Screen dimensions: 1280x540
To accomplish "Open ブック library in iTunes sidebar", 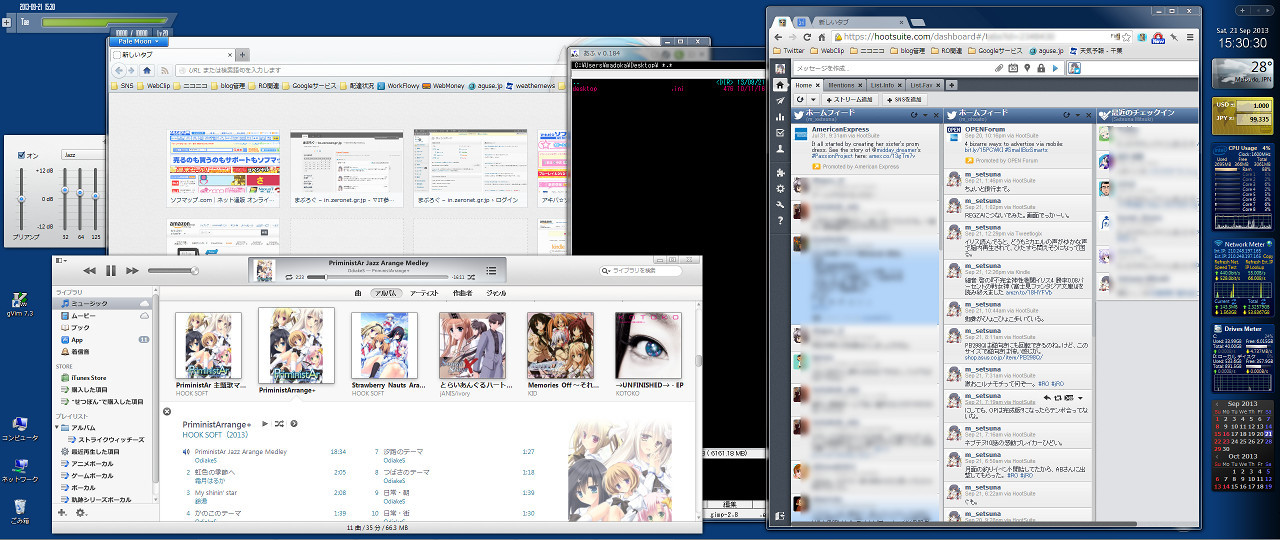I will (x=104, y=327).
